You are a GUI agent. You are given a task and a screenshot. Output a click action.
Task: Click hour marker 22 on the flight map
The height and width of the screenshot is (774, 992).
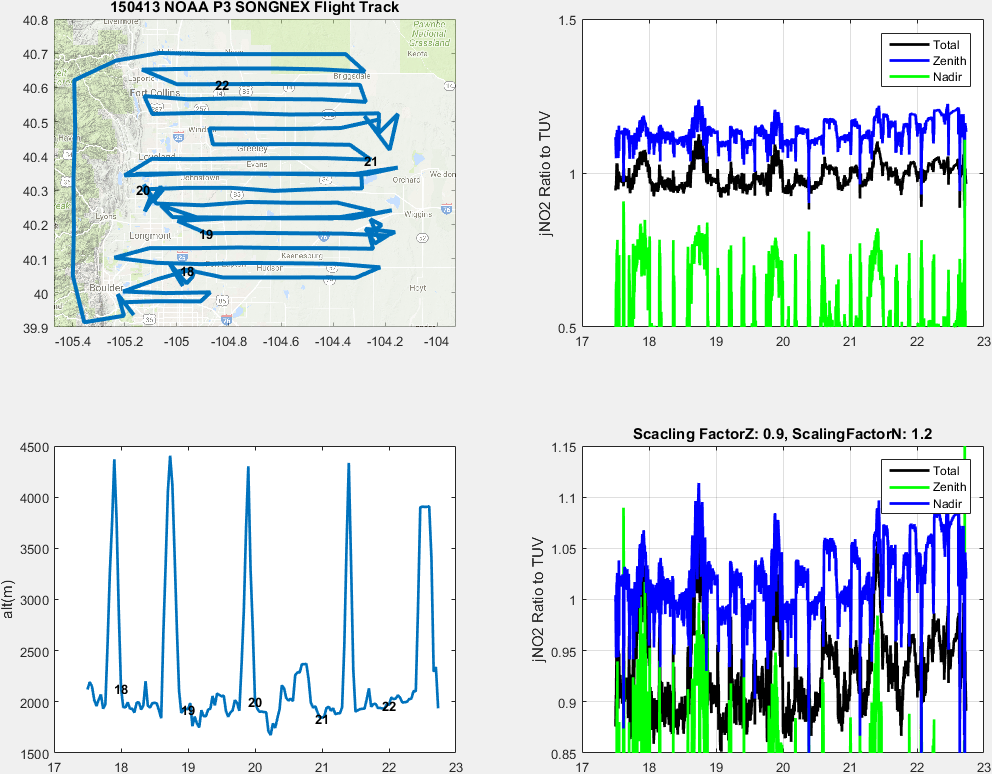222,86
